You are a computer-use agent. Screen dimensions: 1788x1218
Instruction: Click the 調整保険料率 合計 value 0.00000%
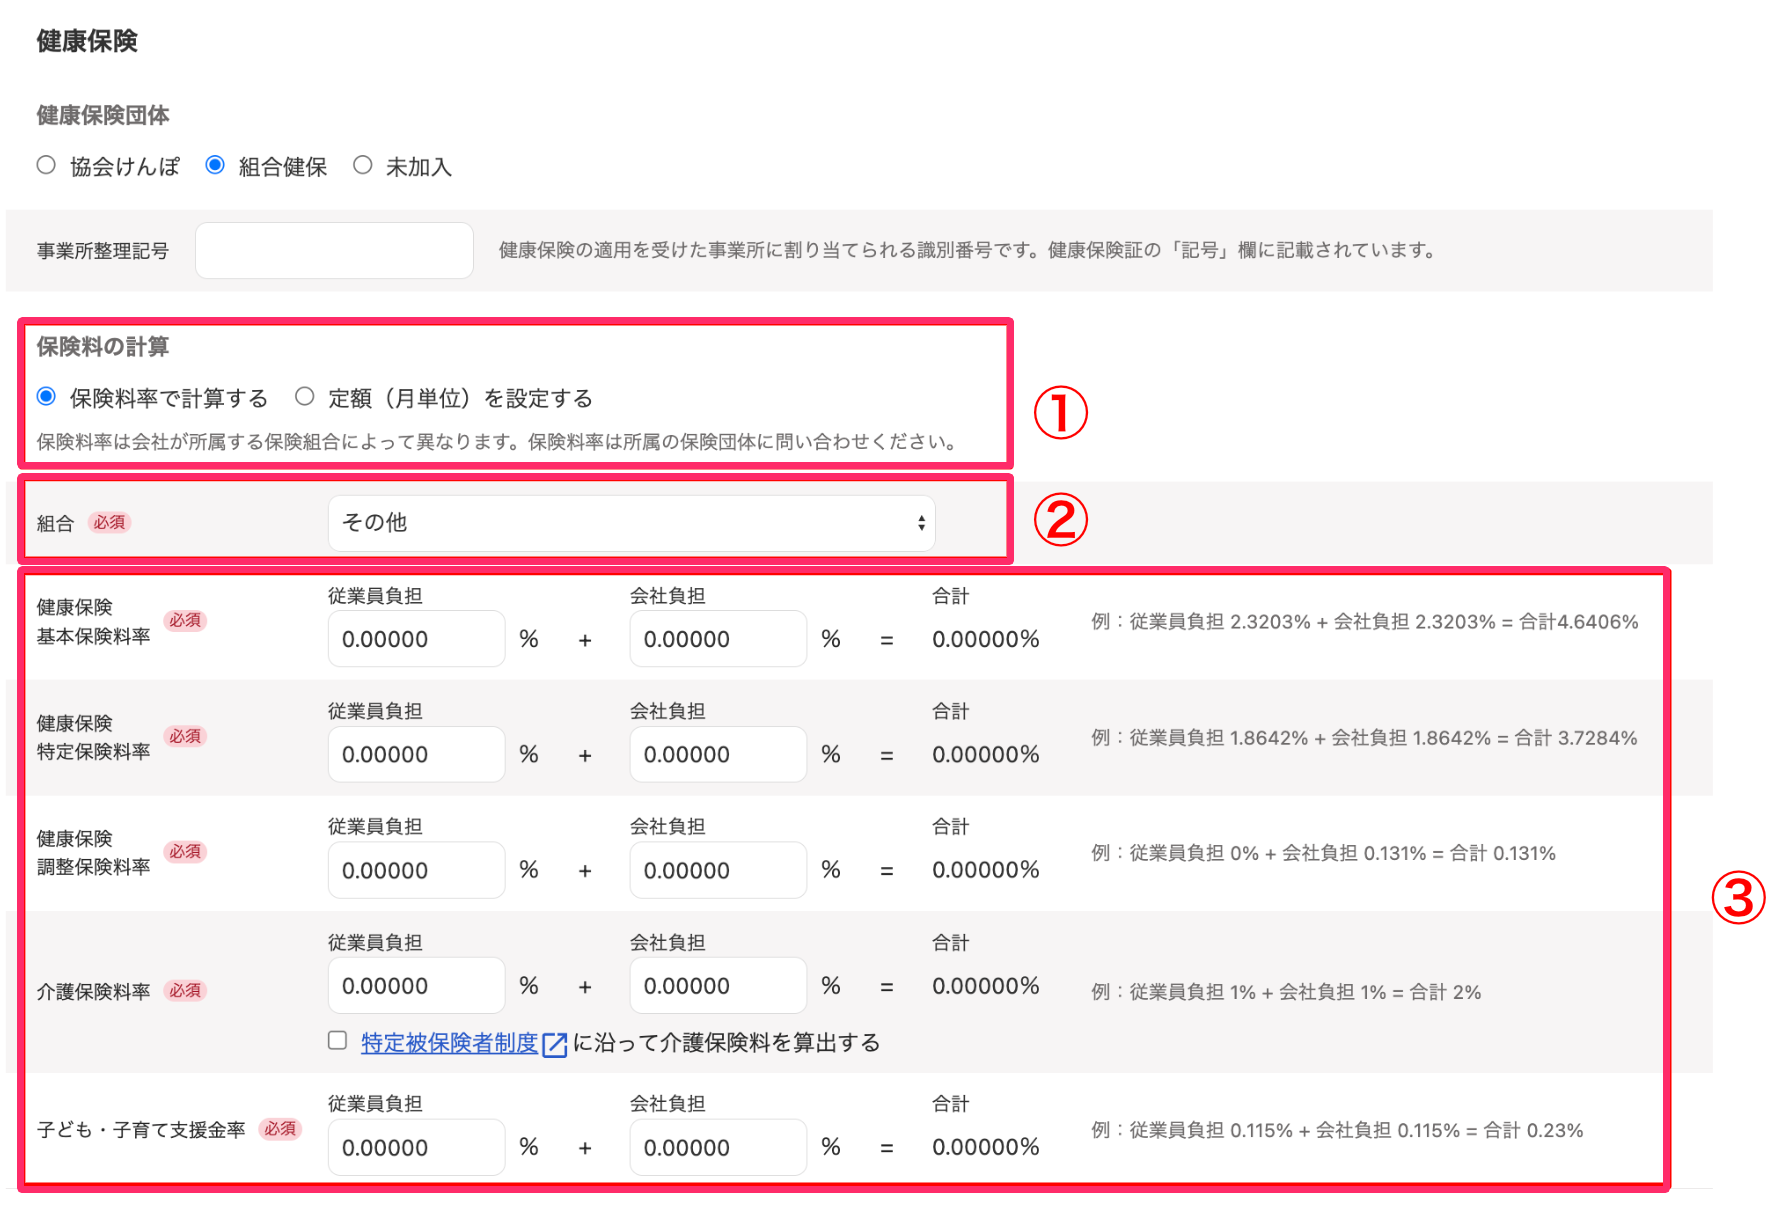pyautogui.click(x=986, y=870)
